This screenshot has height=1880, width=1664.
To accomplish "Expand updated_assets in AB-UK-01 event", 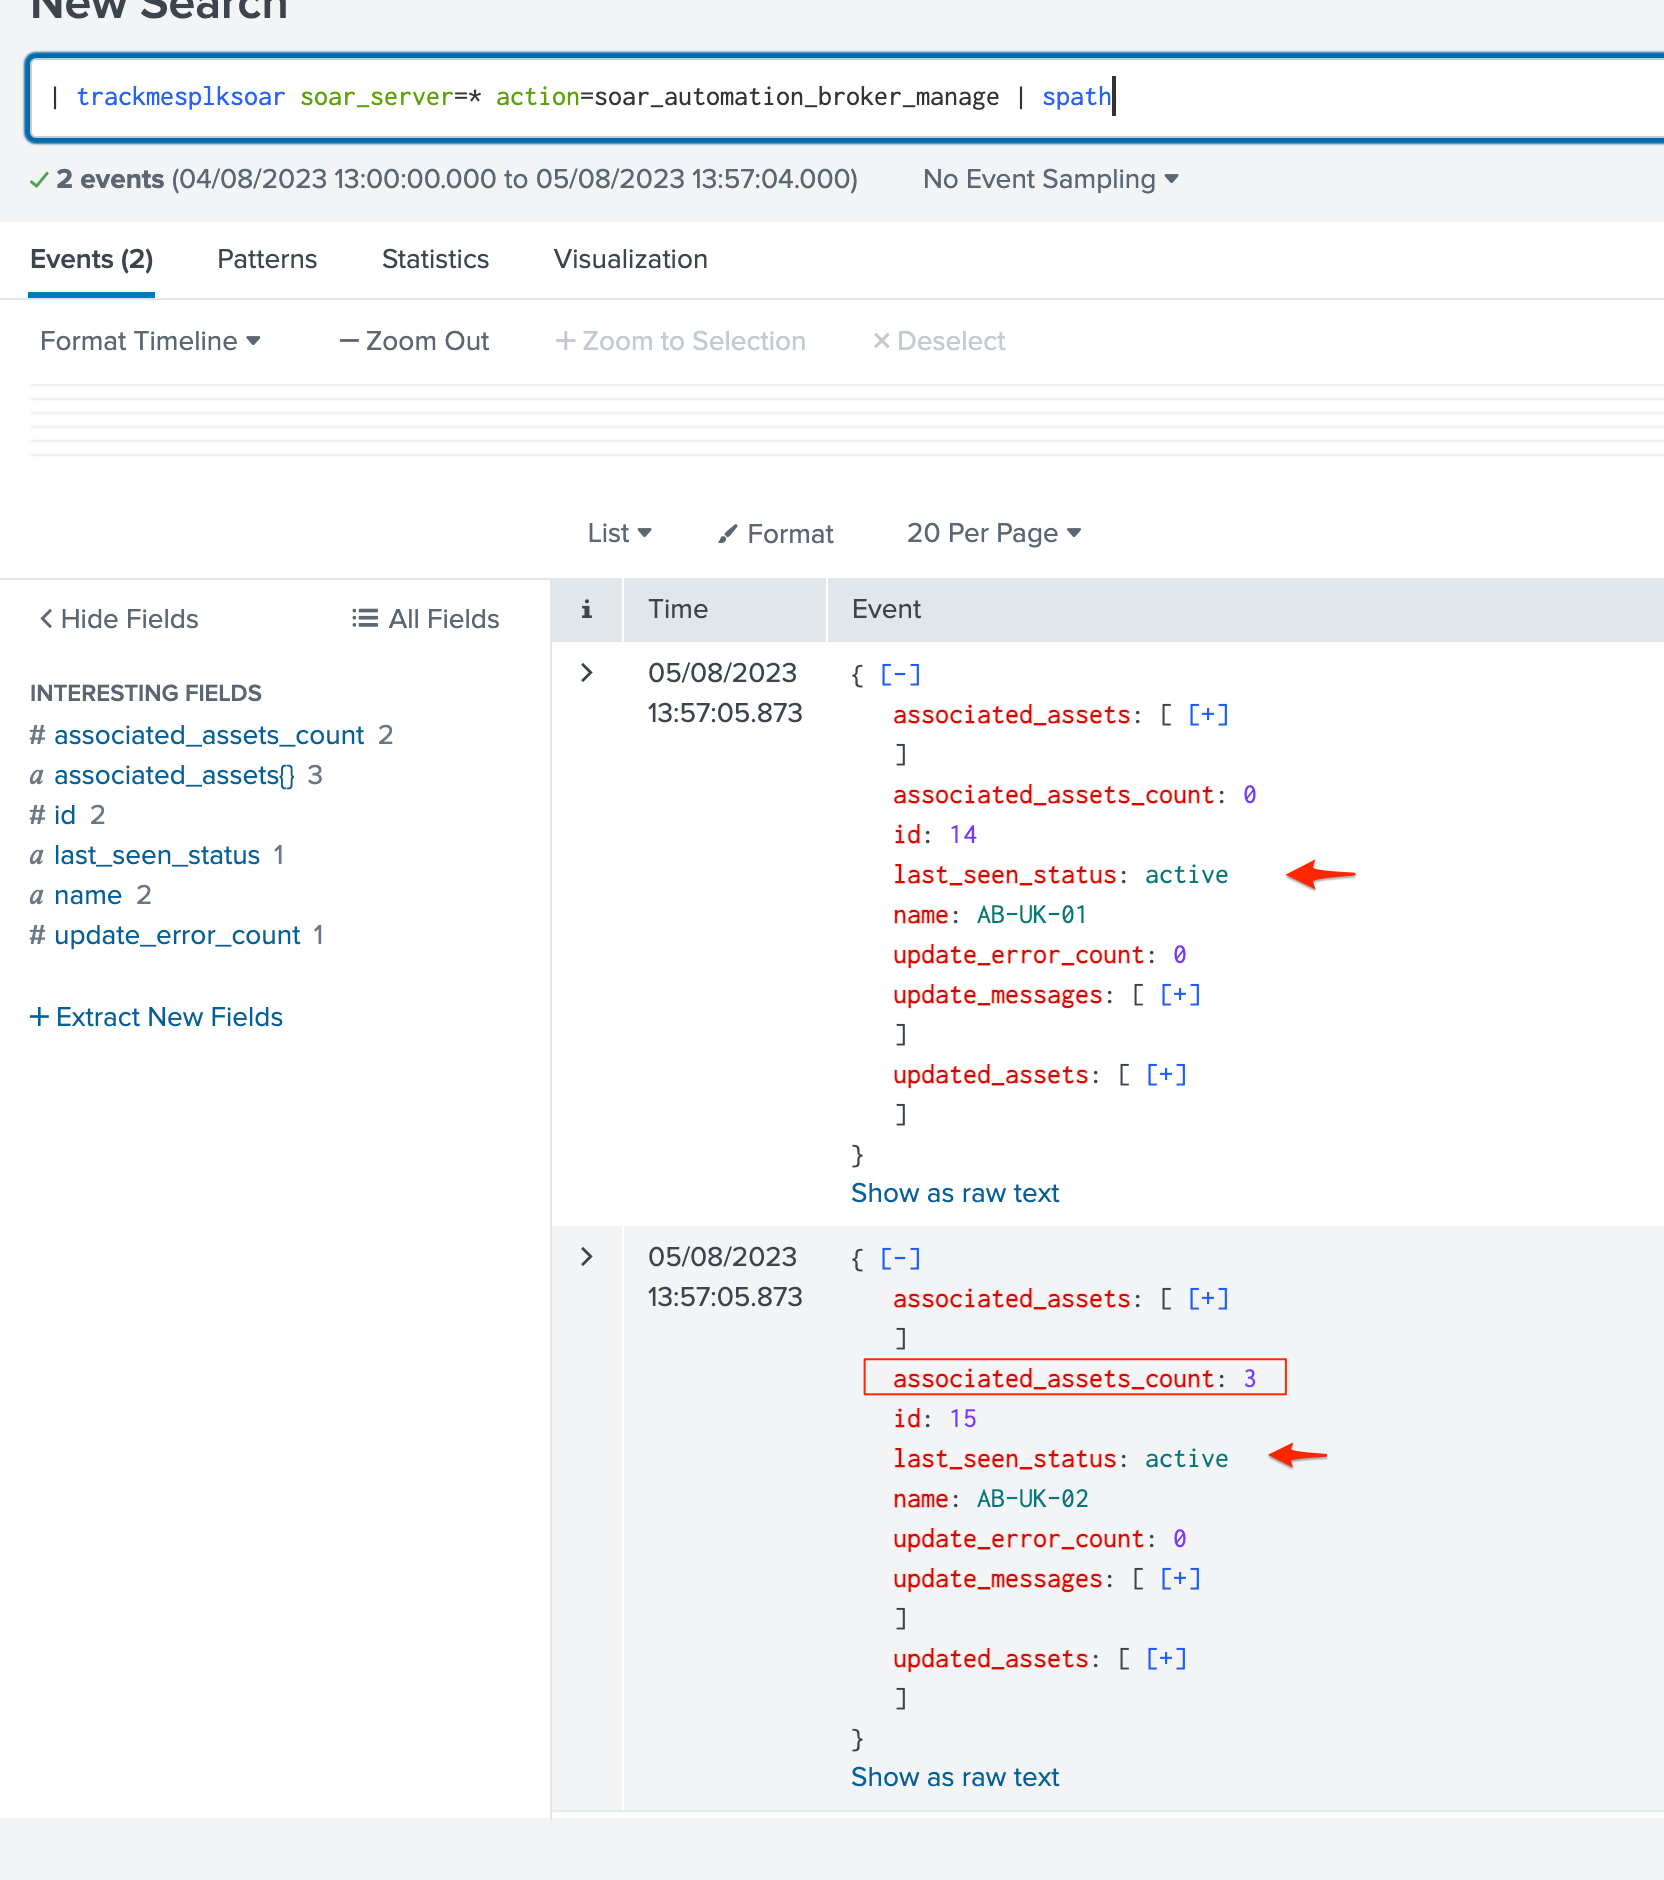I will click(1166, 1075).
